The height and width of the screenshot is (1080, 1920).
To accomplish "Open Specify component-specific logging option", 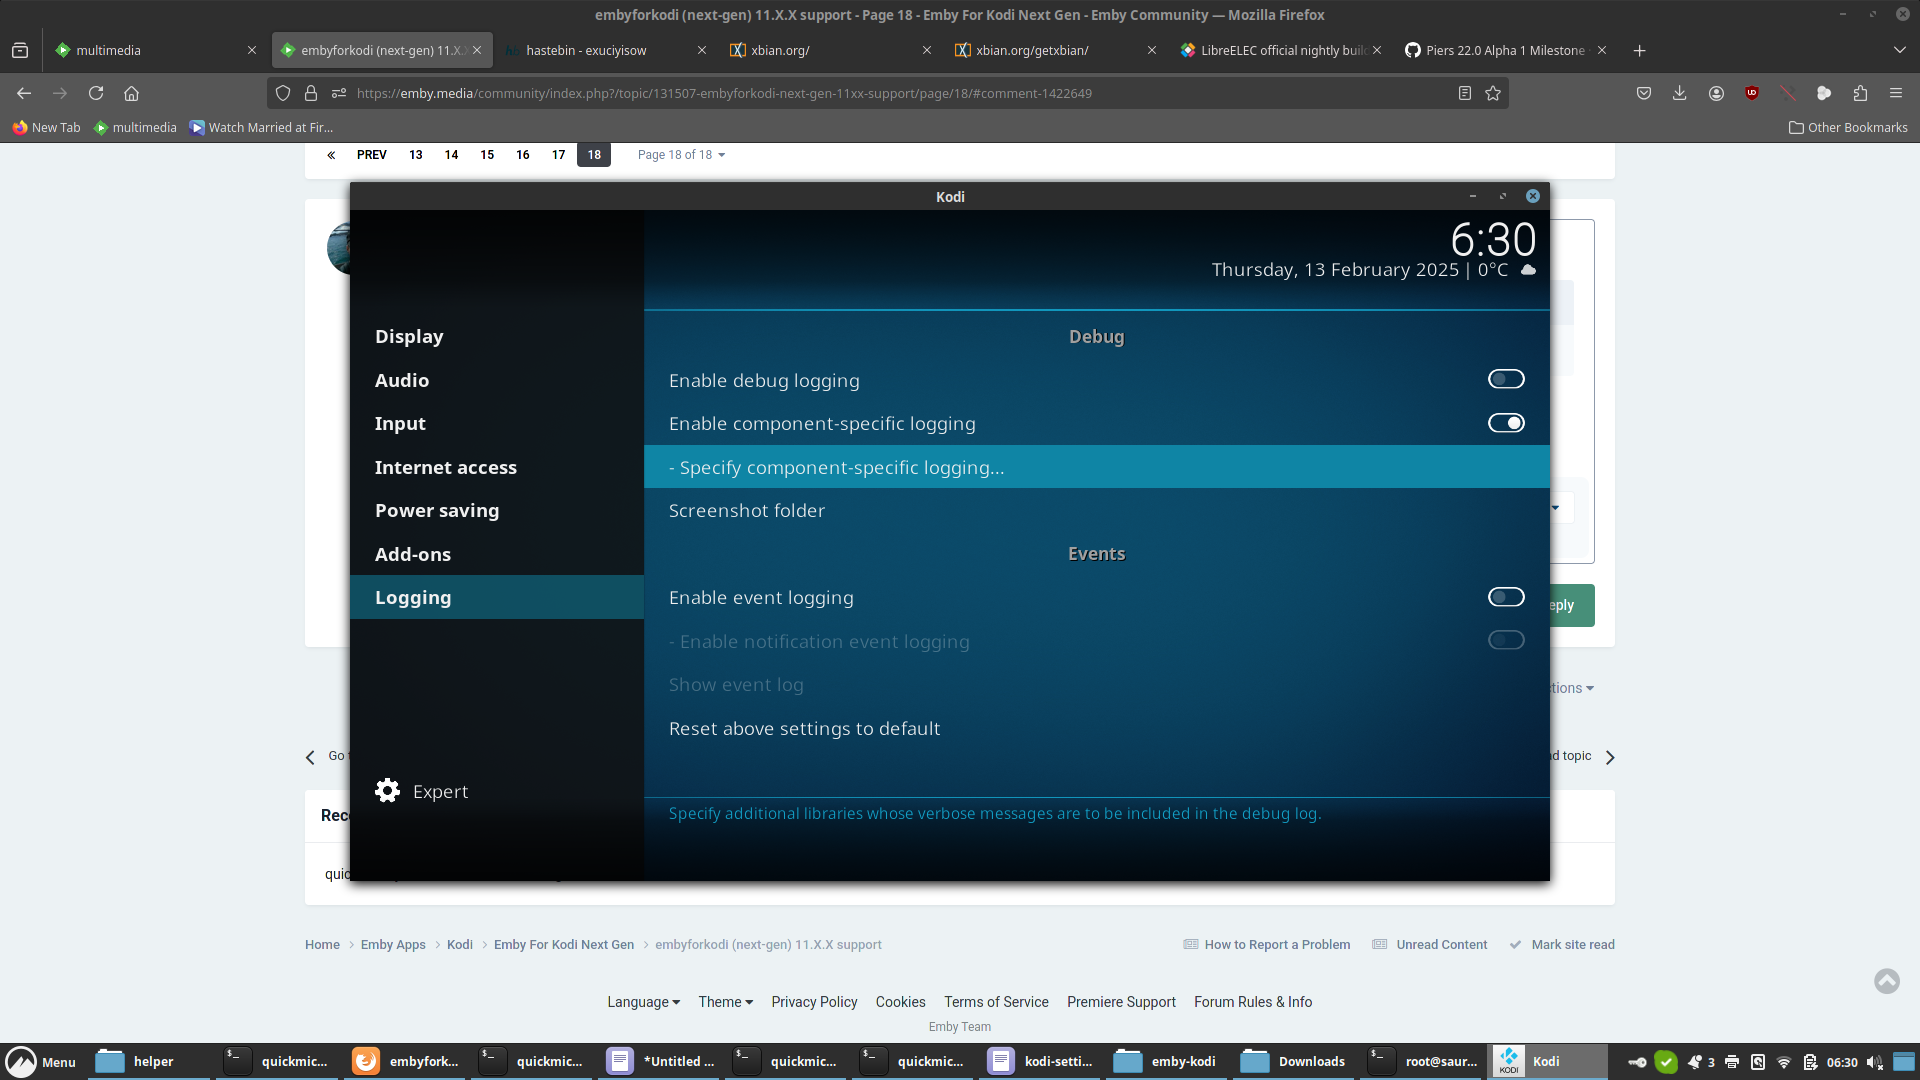I will (x=836, y=467).
